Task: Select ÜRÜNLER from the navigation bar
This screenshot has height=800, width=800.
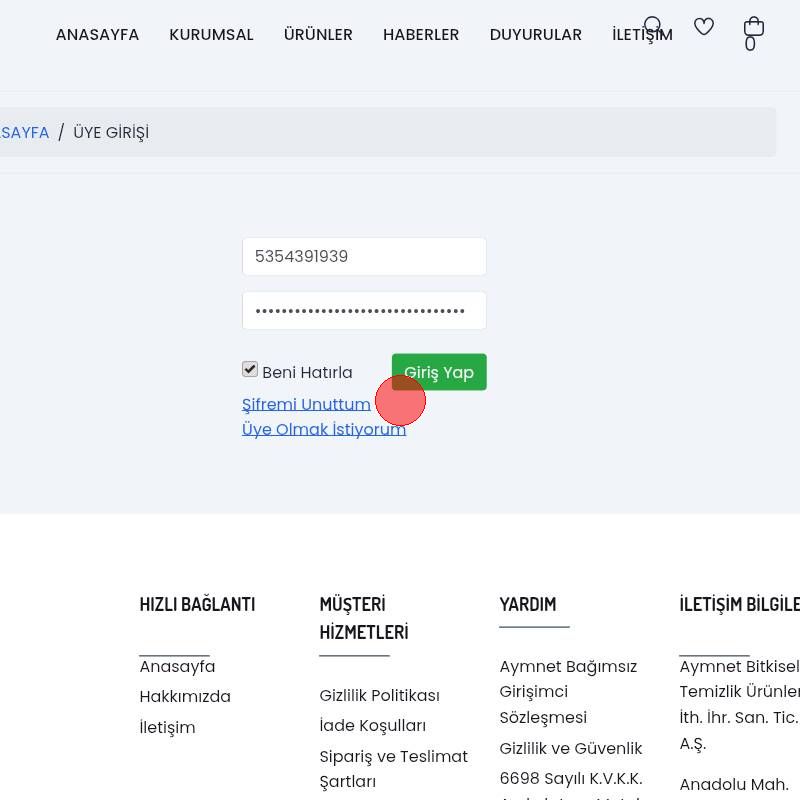Action: 318,35
